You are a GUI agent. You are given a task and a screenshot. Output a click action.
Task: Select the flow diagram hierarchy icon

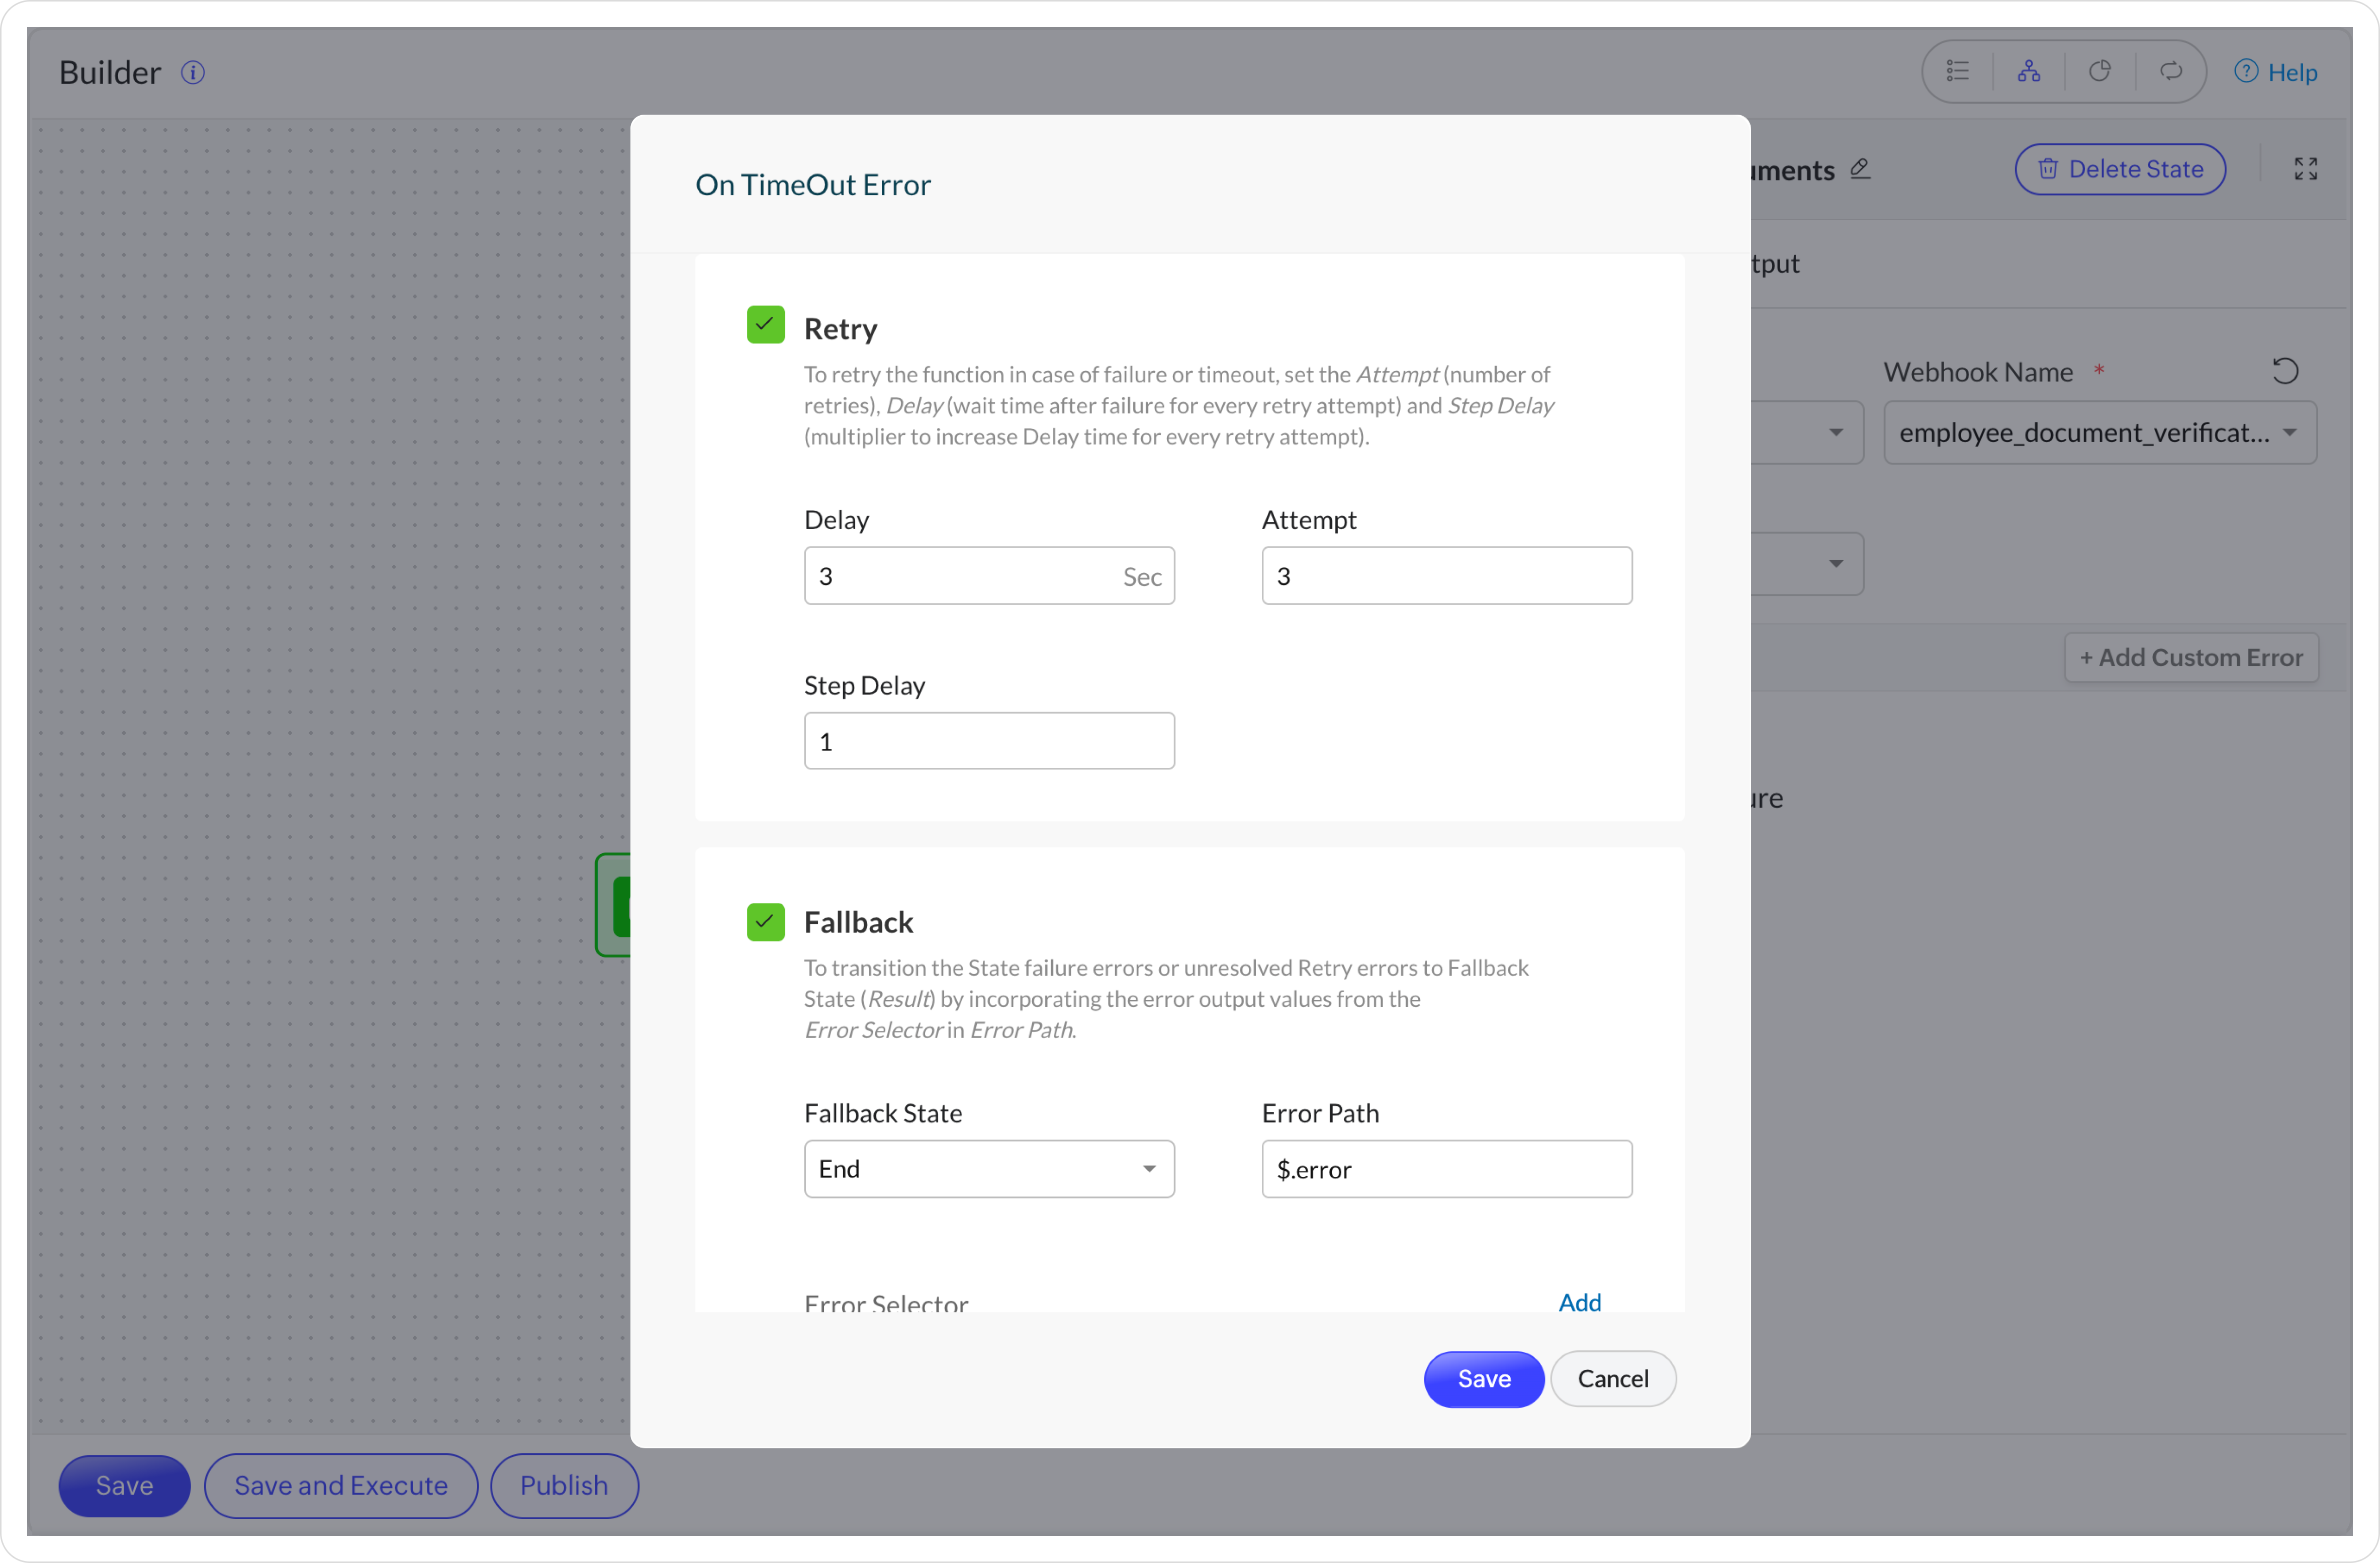coord(2028,71)
